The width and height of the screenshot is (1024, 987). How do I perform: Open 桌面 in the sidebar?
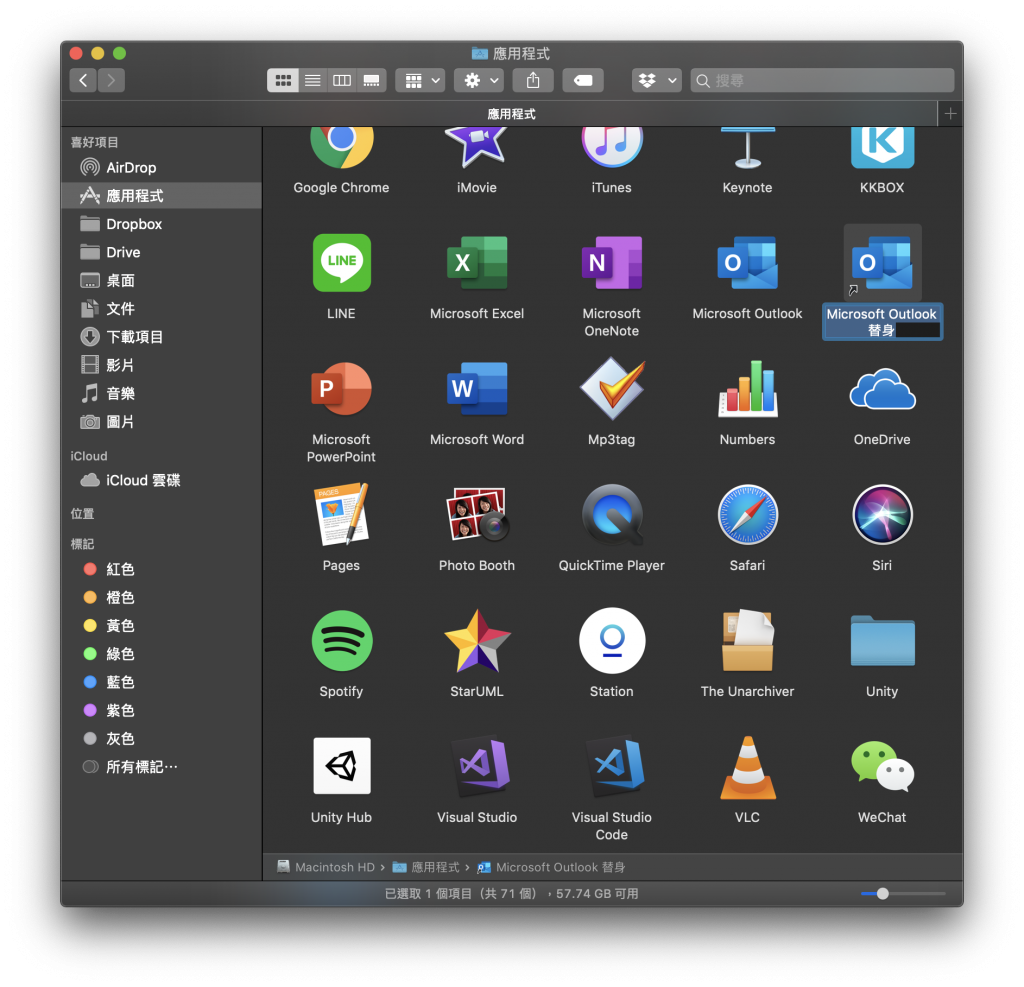click(161, 280)
